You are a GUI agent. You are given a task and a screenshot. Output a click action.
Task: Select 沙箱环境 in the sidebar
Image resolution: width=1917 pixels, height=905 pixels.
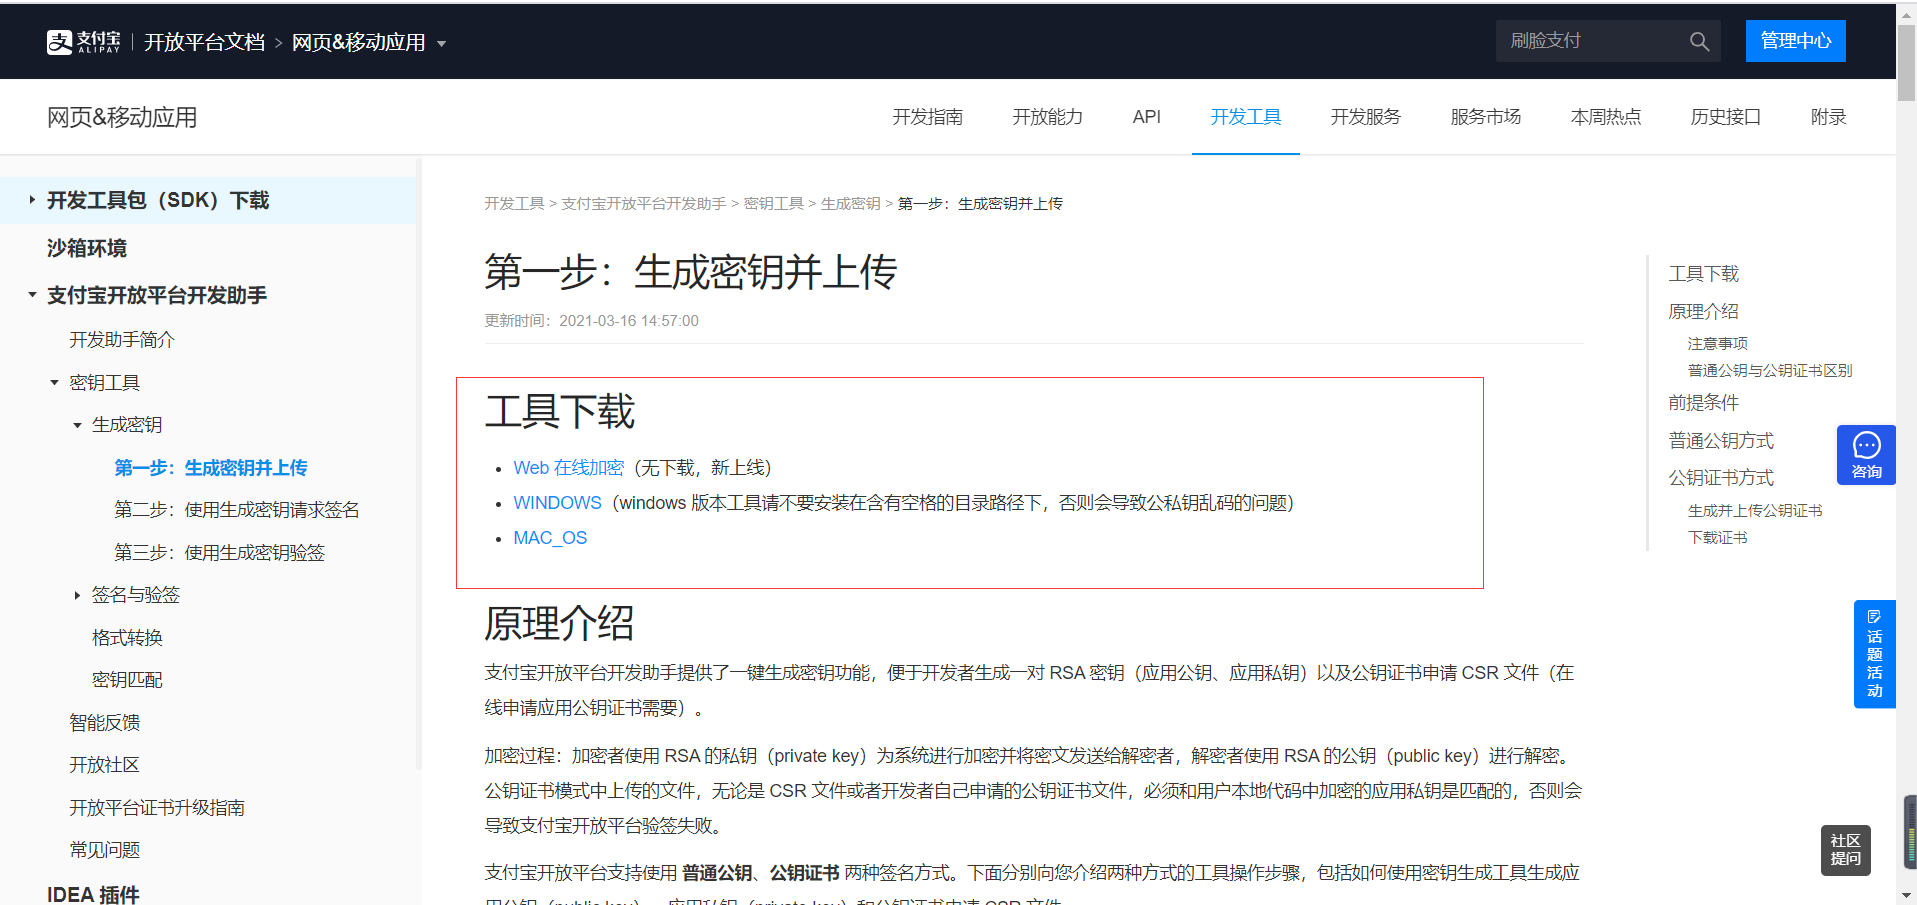[x=86, y=248]
